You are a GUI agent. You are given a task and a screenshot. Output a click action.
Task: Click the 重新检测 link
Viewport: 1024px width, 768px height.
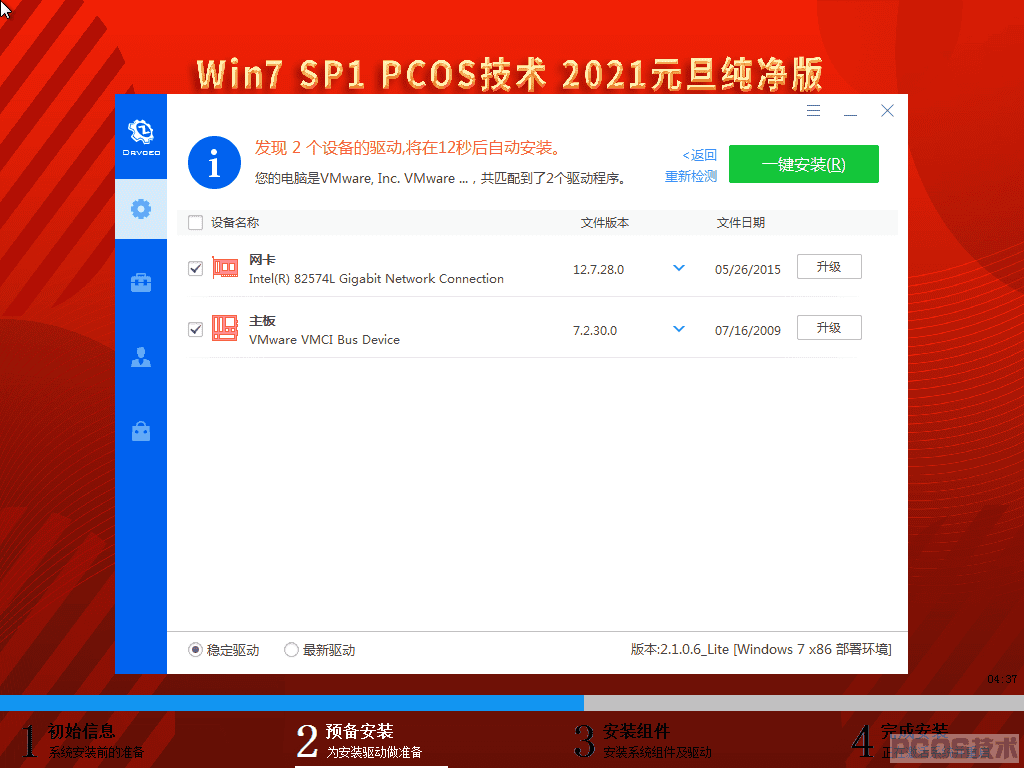click(x=691, y=176)
